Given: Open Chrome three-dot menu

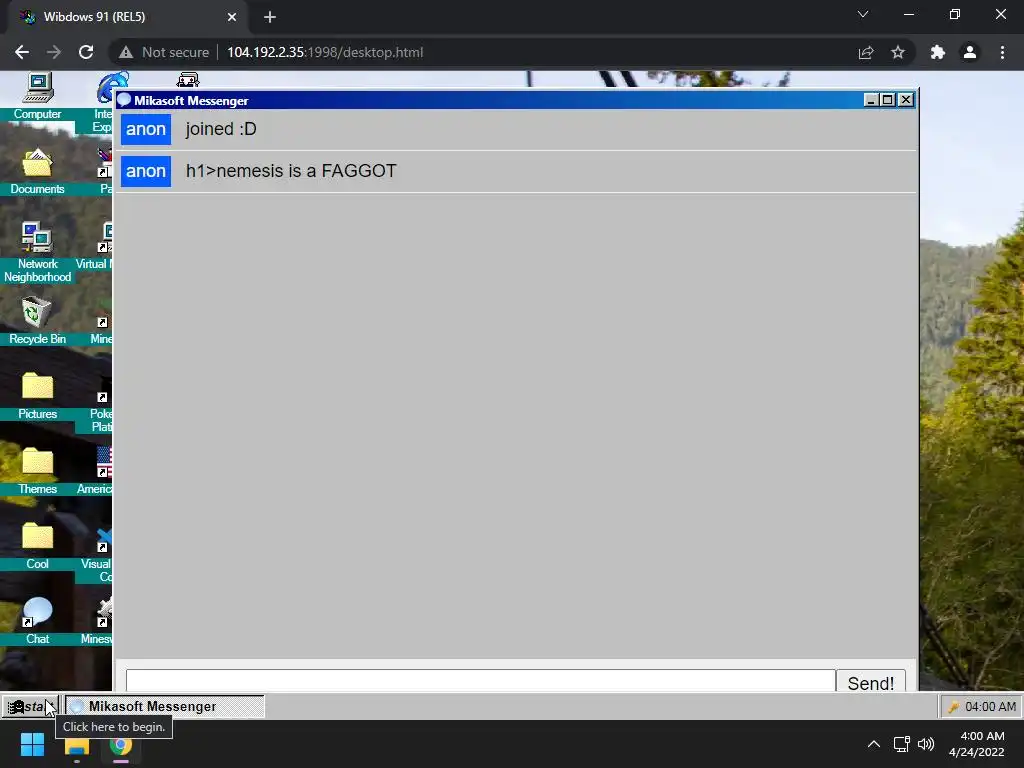Looking at the screenshot, I should point(1002,52).
